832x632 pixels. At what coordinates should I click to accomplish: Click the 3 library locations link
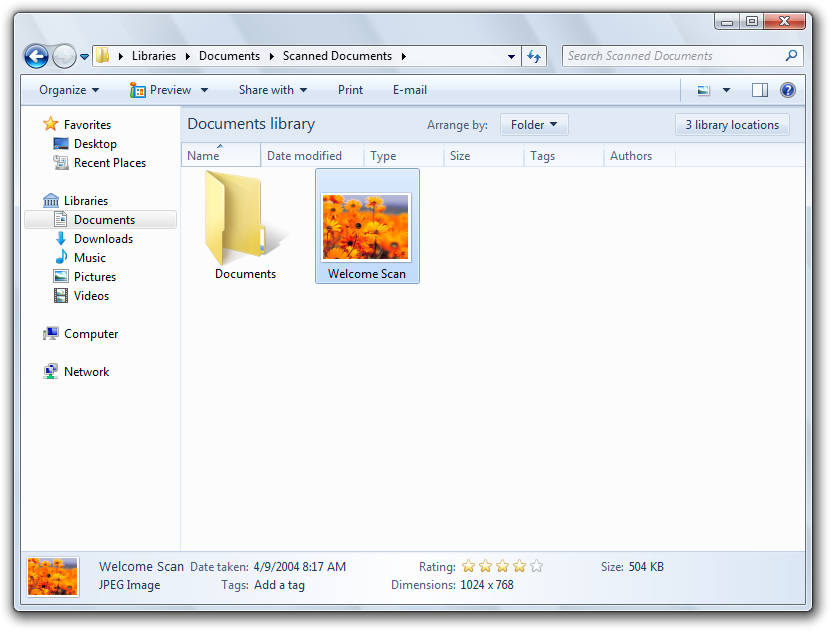732,125
